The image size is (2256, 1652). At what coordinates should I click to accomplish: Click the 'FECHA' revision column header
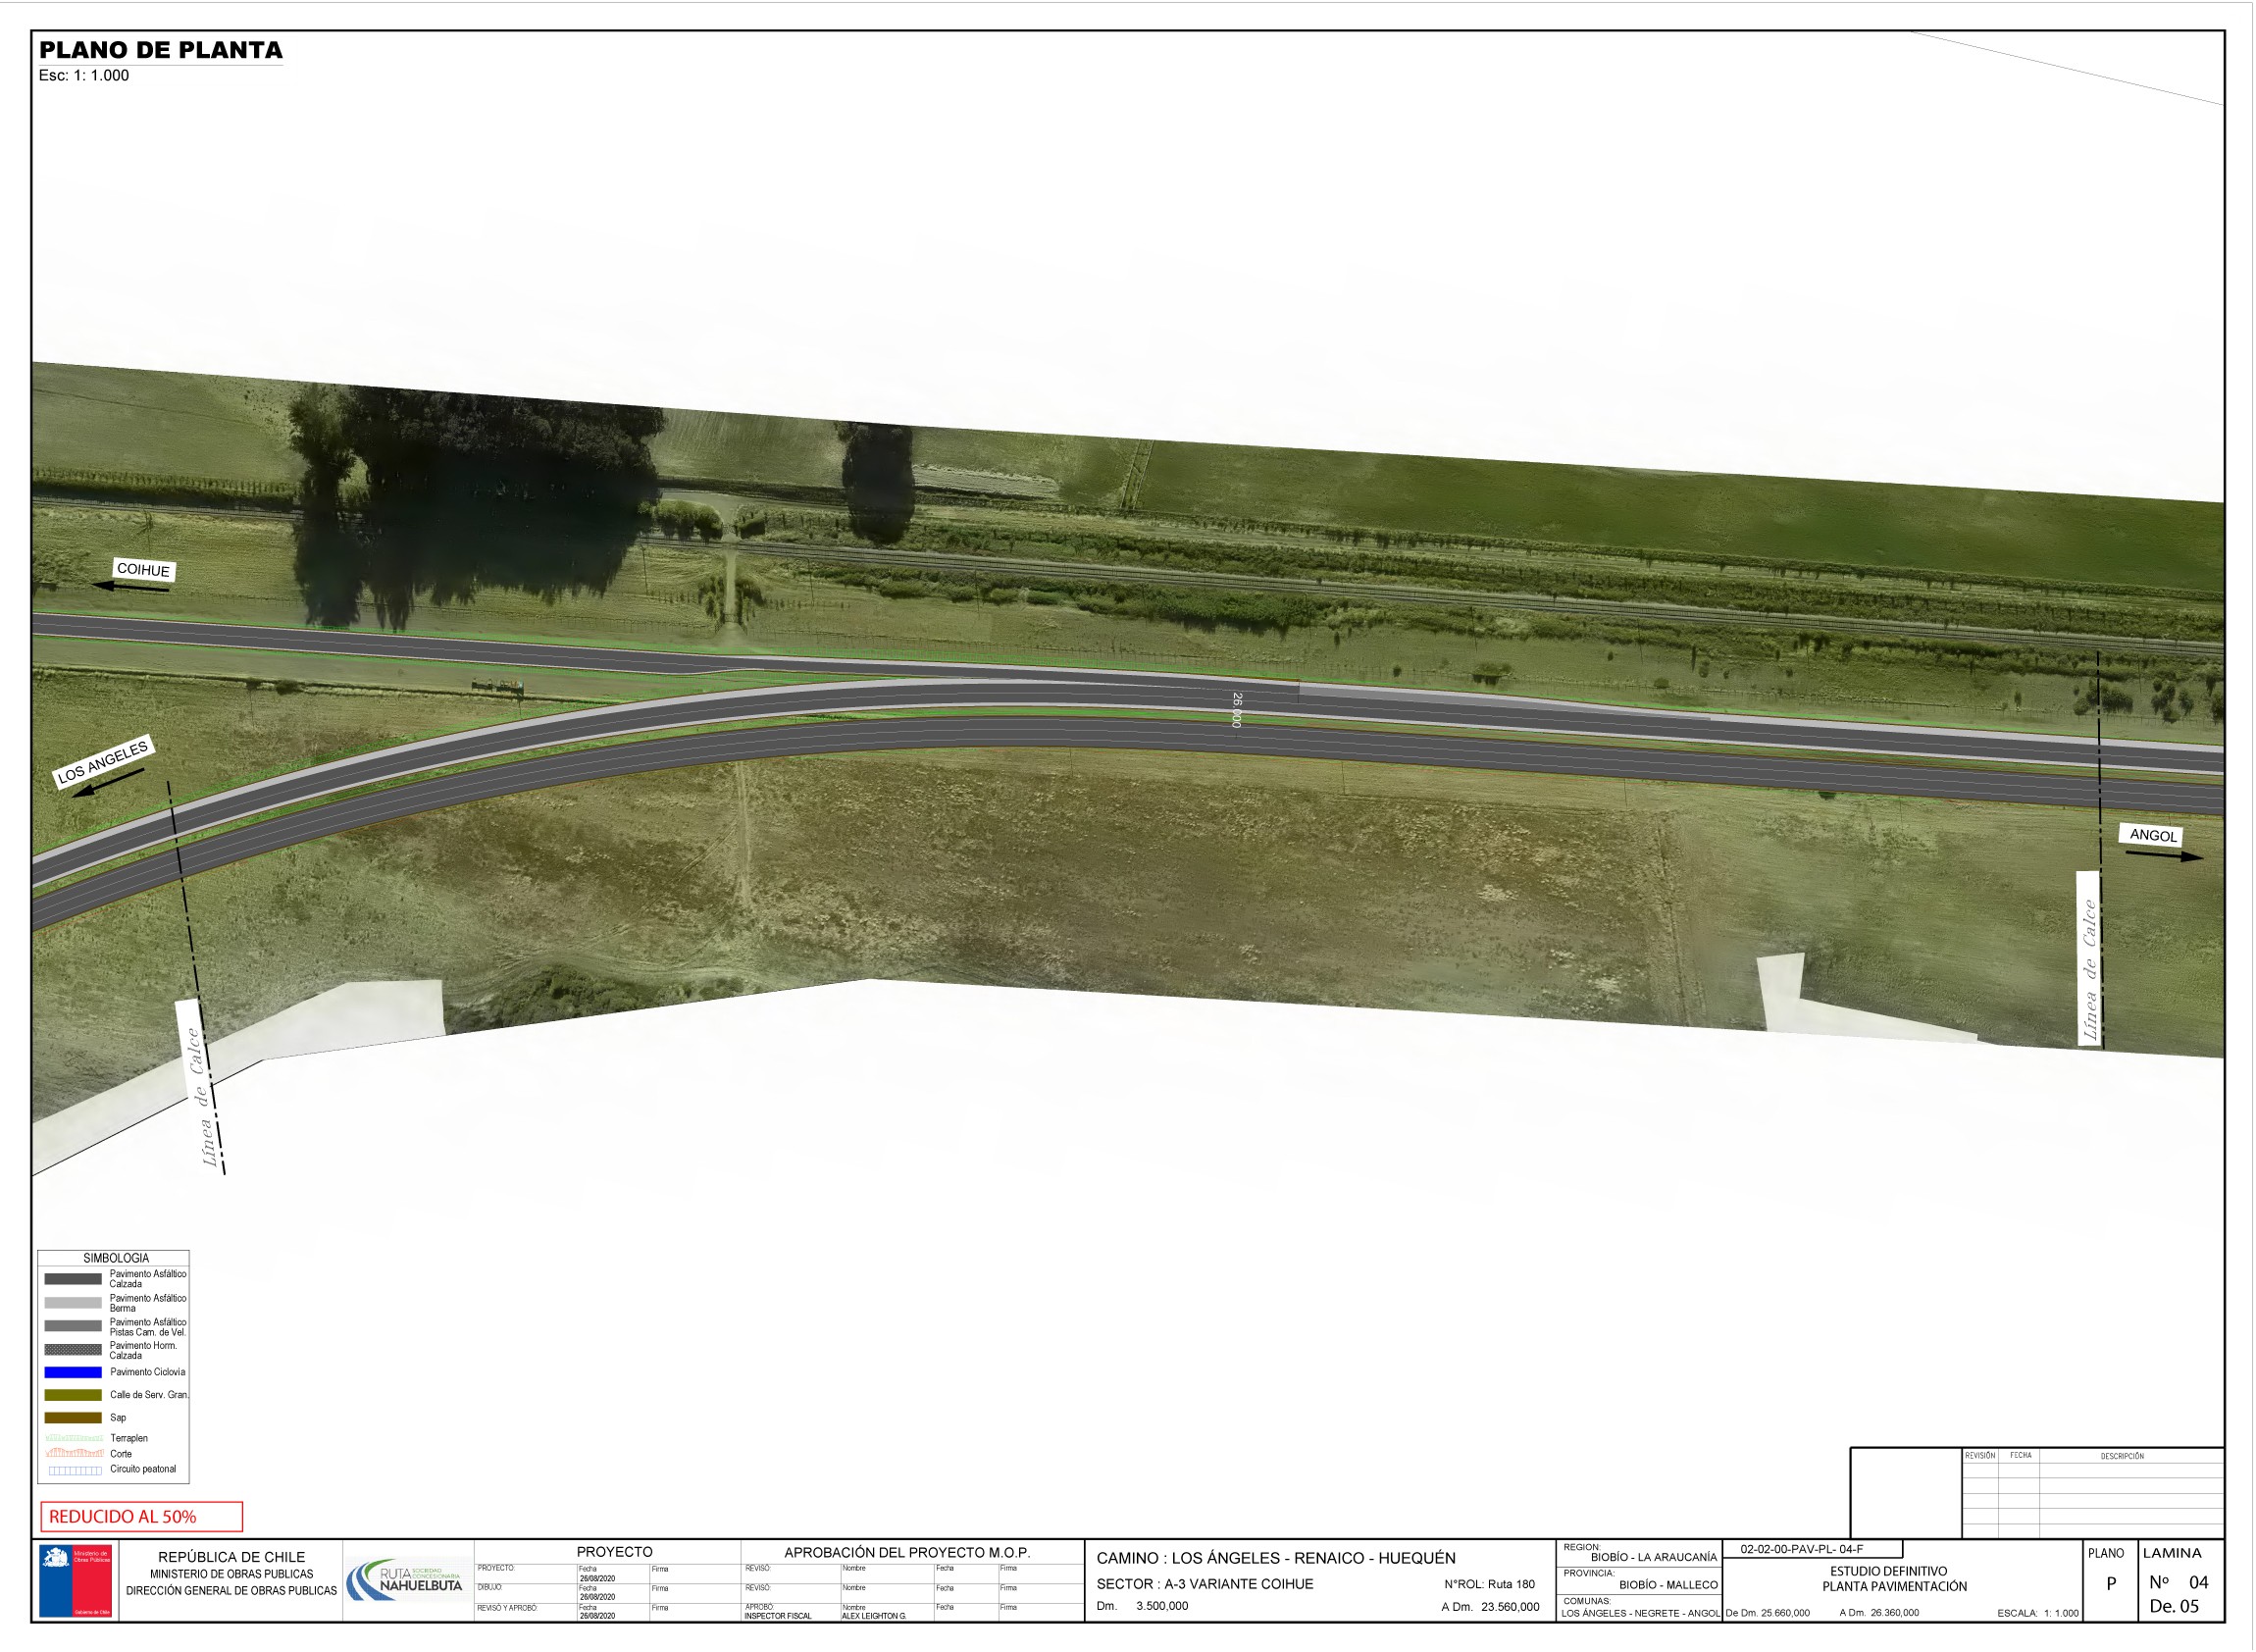[x=2020, y=1456]
